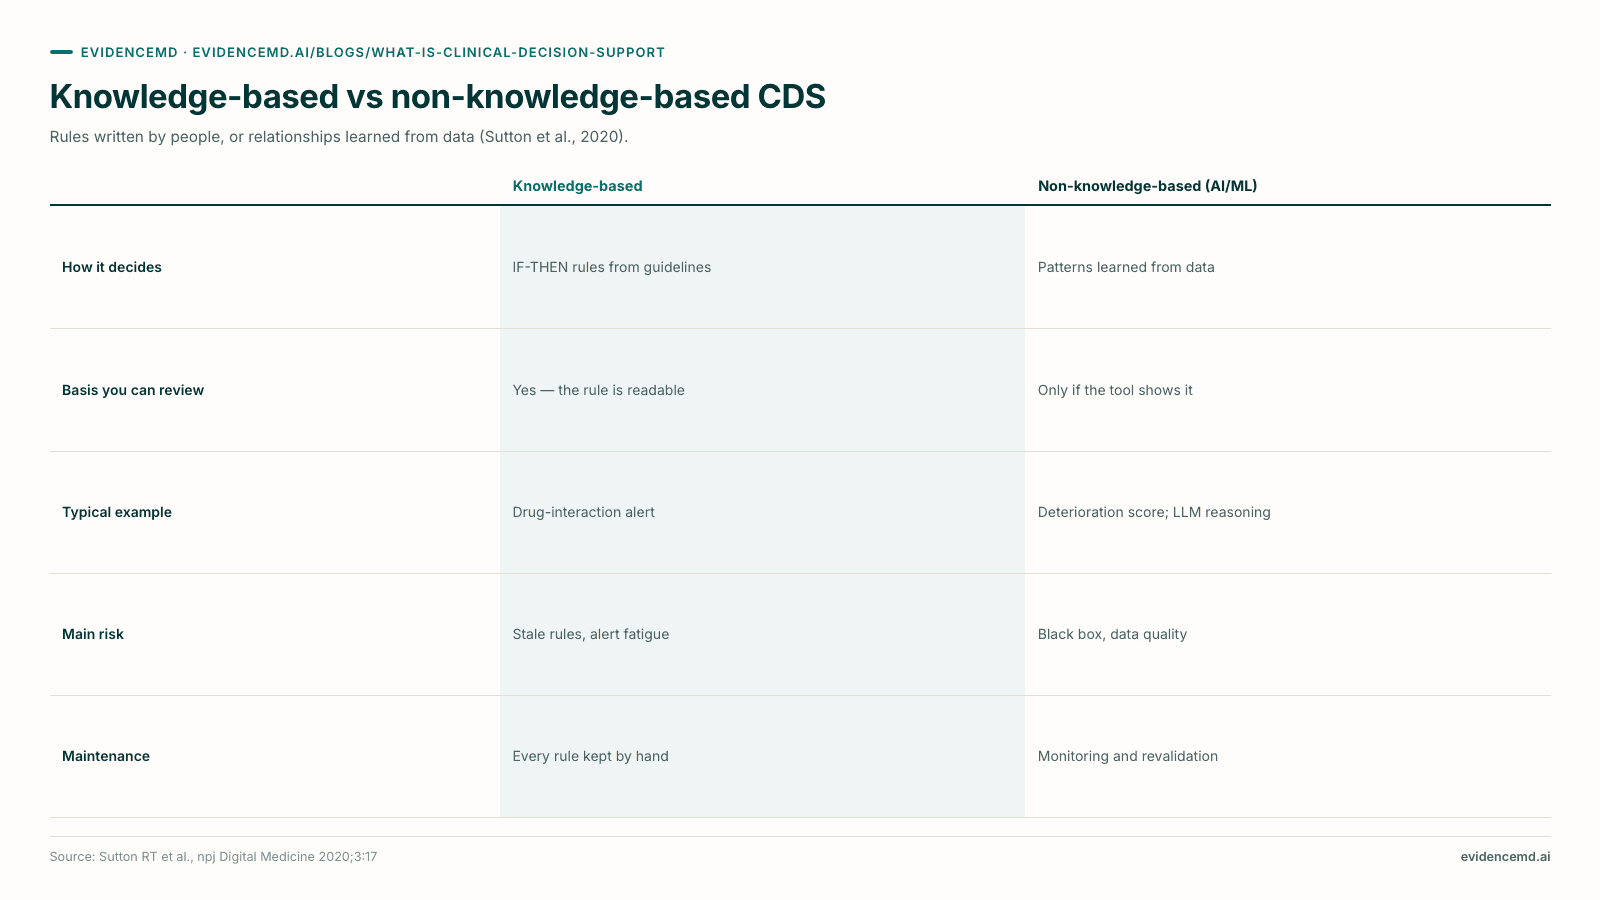This screenshot has width=1600, height=900.
Task: Select the 'How it decides' row label
Action: pos(112,267)
